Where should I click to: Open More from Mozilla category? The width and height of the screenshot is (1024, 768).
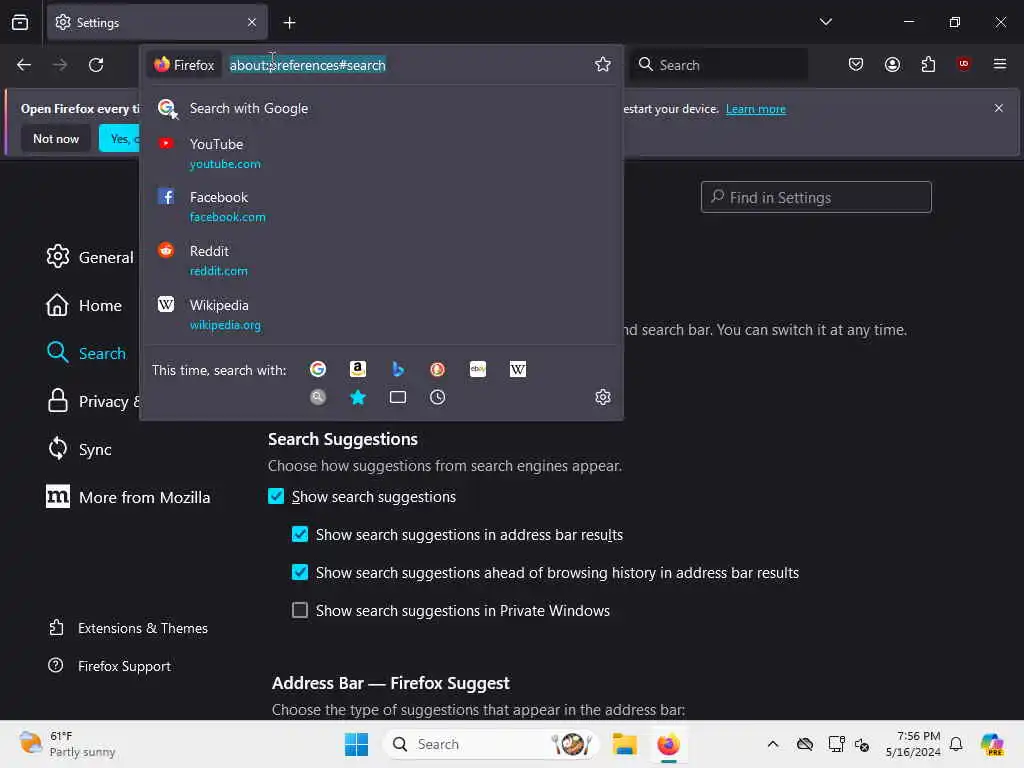pyautogui.click(x=128, y=498)
